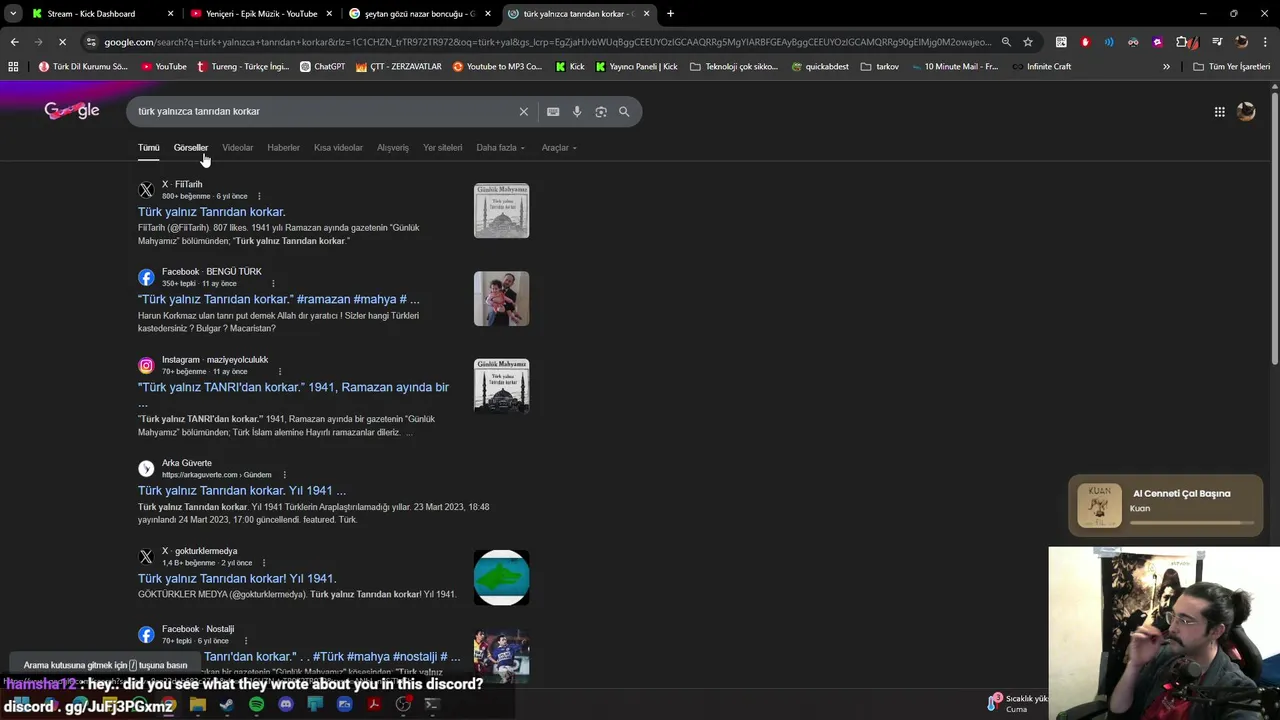This screenshot has width=1280, height=720.
Task: Open Adobe Acrobat from the taskbar
Action: (374, 705)
